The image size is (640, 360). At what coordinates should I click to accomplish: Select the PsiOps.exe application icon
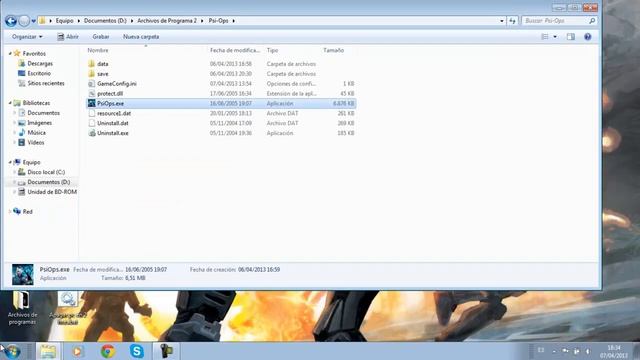click(92, 103)
